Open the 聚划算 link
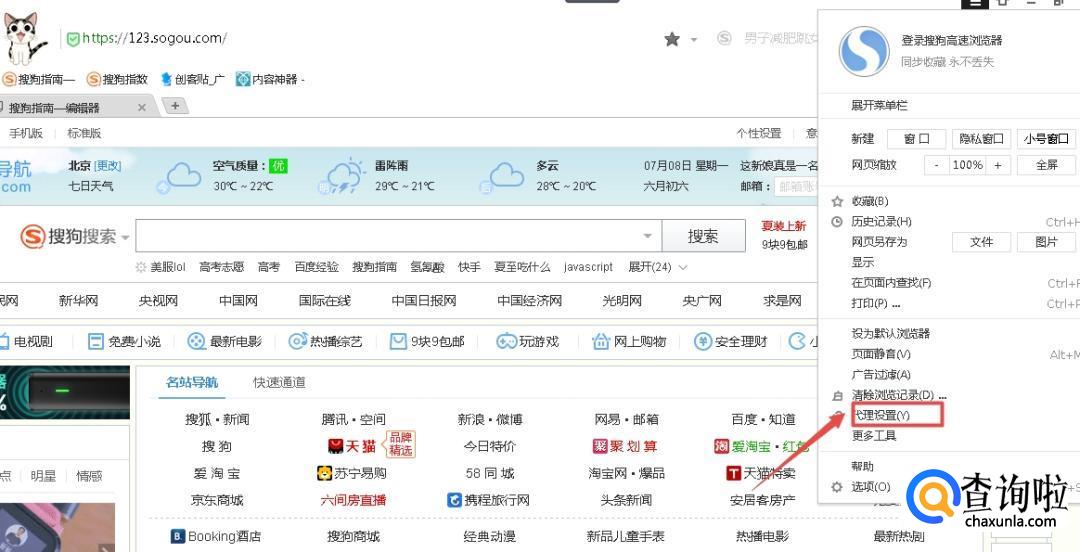1080x552 pixels. [625, 447]
